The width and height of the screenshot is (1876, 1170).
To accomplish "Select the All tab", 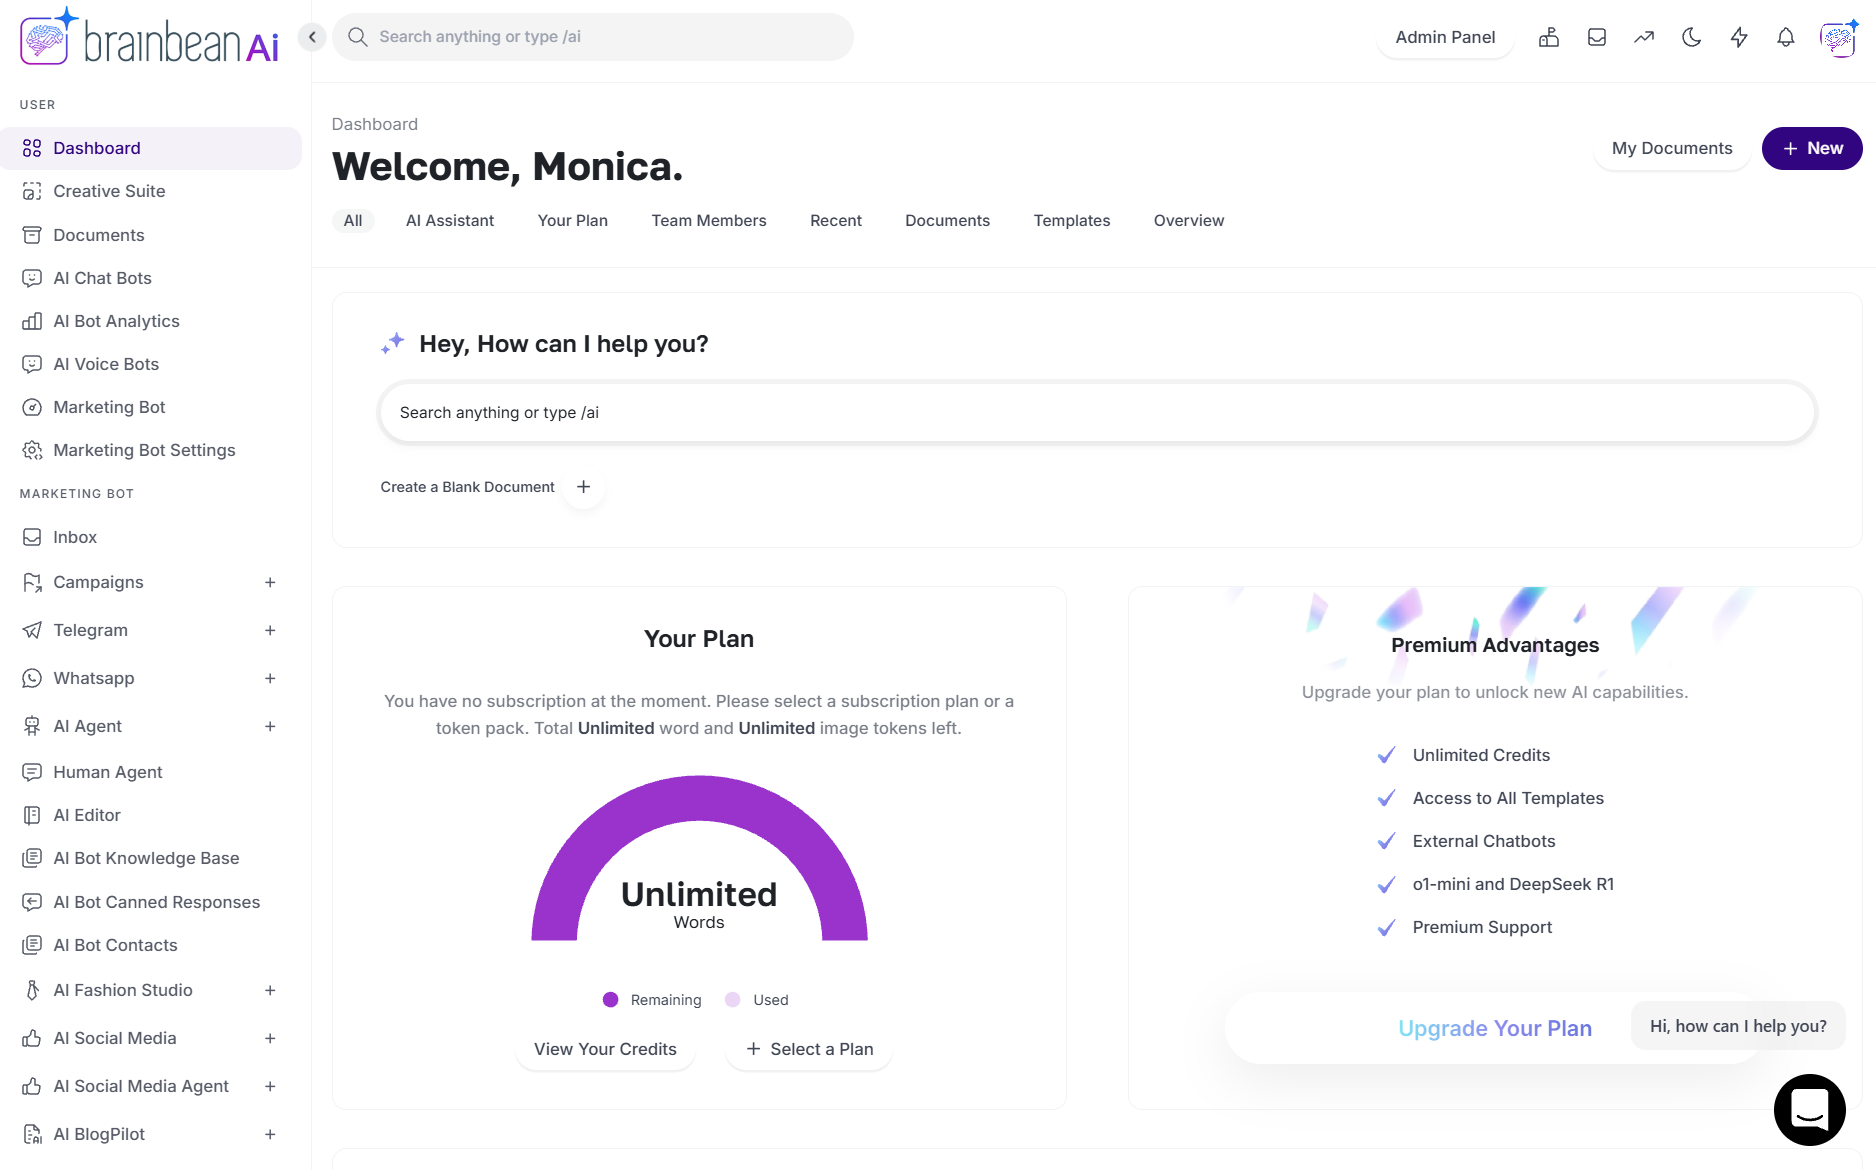I will [353, 220].
